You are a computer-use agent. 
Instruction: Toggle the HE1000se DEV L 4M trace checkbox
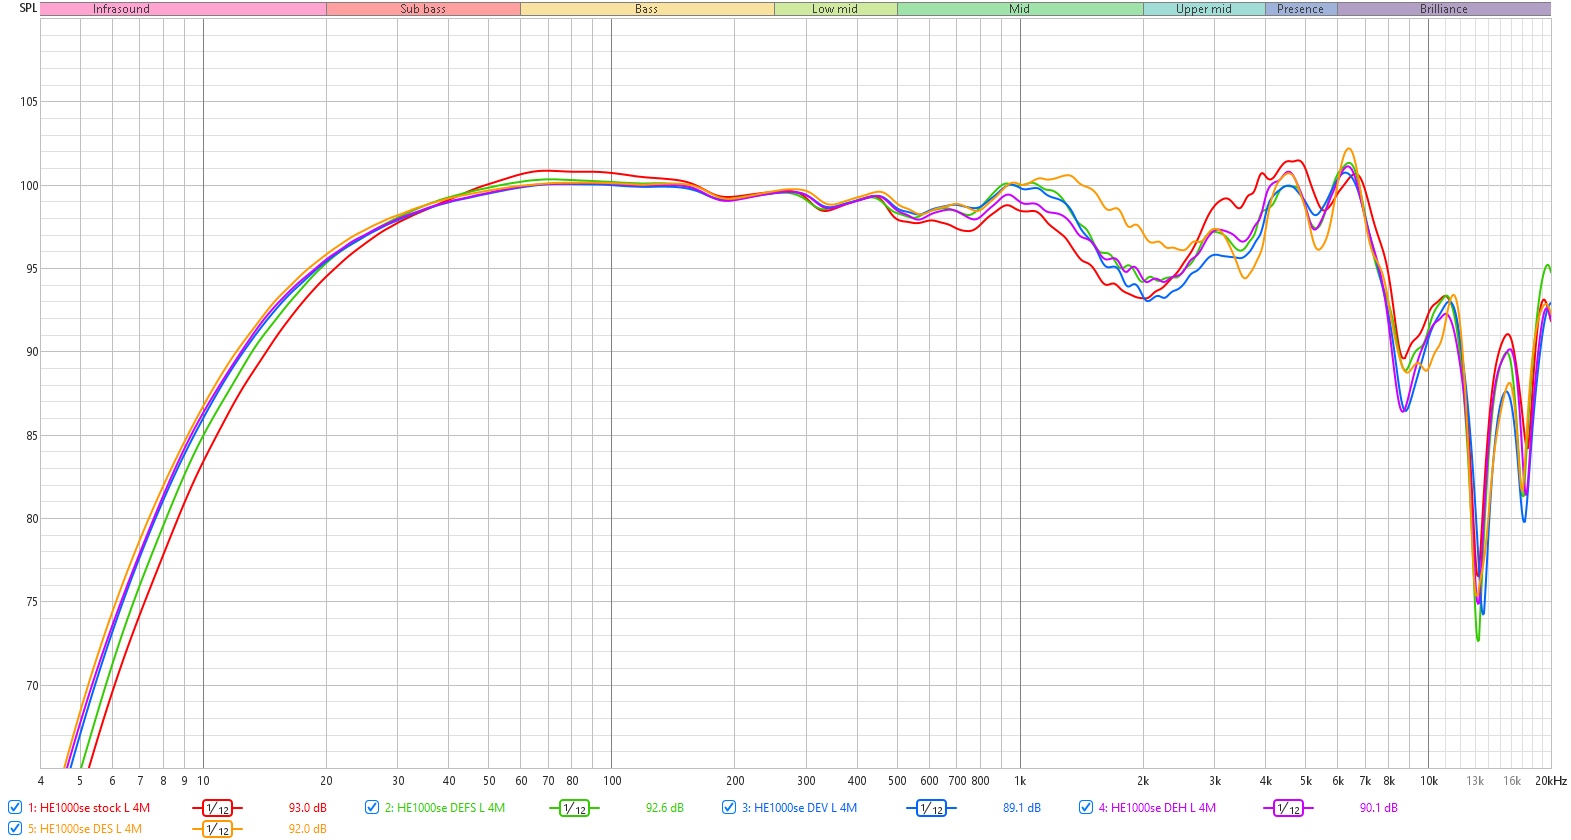[729, 807]
